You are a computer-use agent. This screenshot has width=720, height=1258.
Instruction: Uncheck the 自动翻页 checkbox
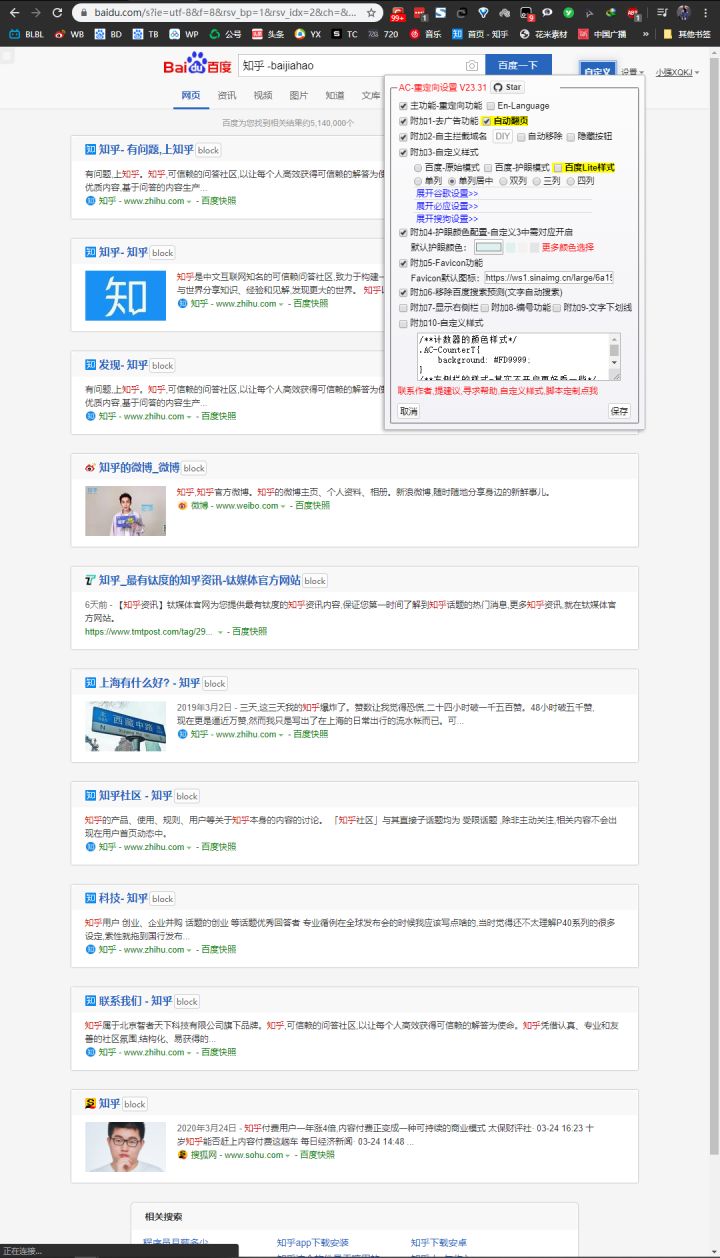486,121
